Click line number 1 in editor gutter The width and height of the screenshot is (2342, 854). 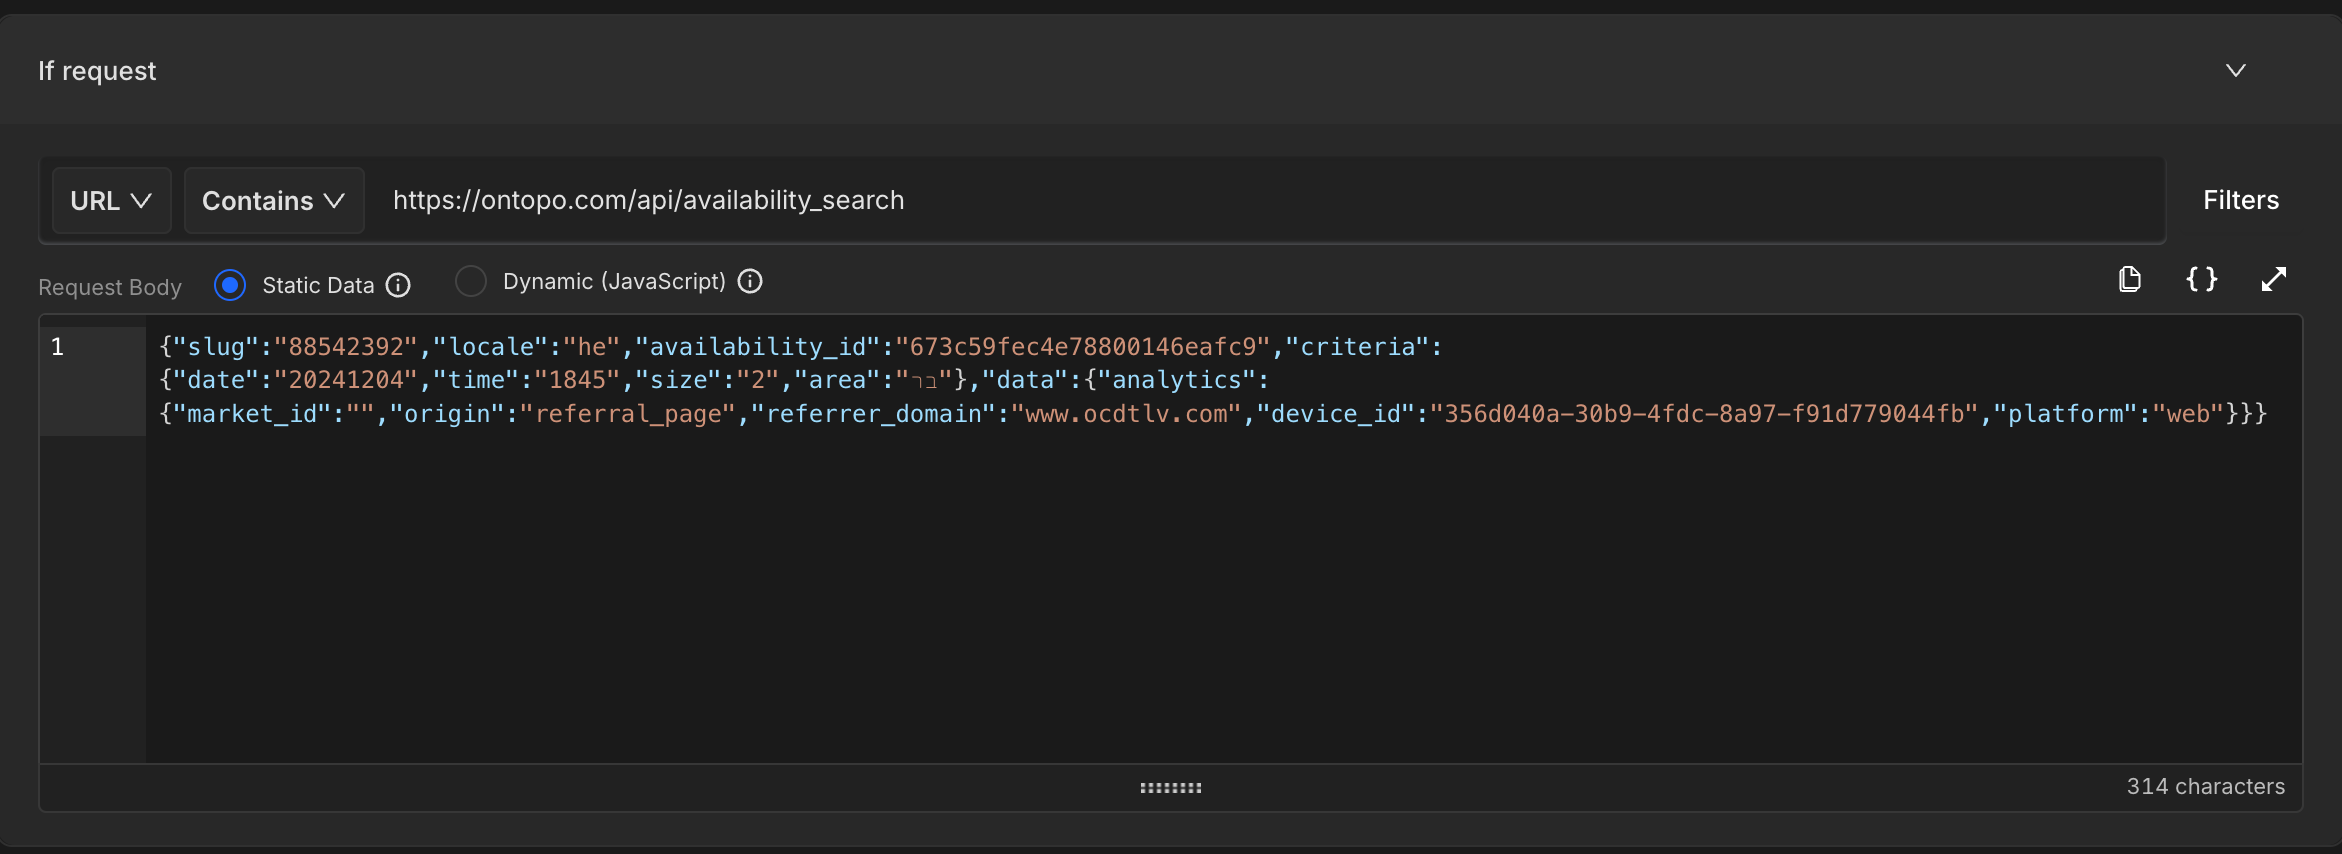[x=58, y=347]
